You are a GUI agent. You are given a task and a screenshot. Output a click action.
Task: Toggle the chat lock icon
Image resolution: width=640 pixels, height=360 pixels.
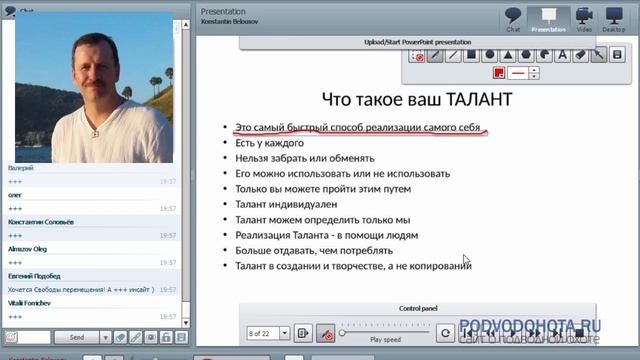pos(166,338)
